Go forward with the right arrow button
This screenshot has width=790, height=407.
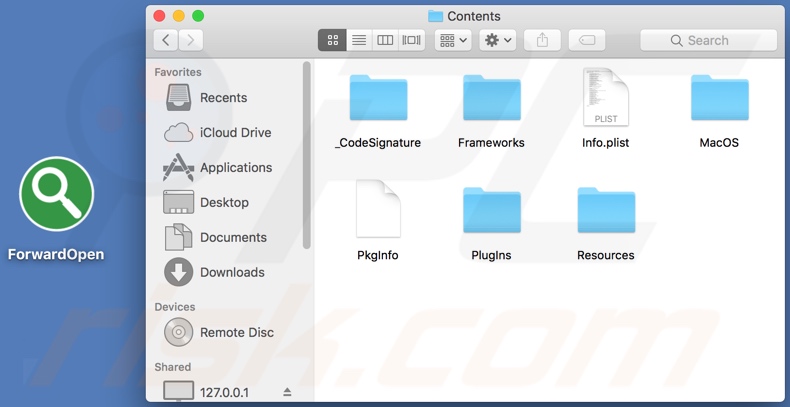click(x=190, y=40)
